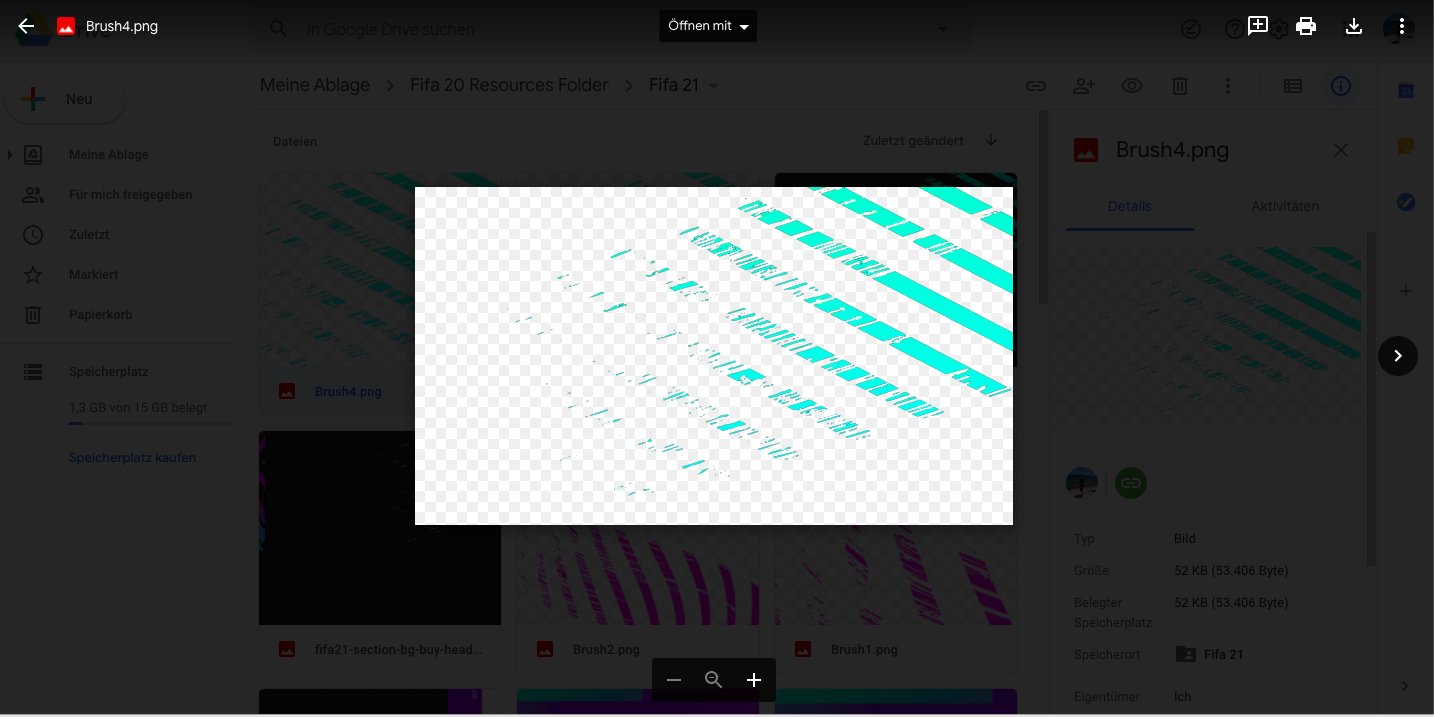
Task: Open search options dropdown arrow in search bar
Action: point(942,30)
